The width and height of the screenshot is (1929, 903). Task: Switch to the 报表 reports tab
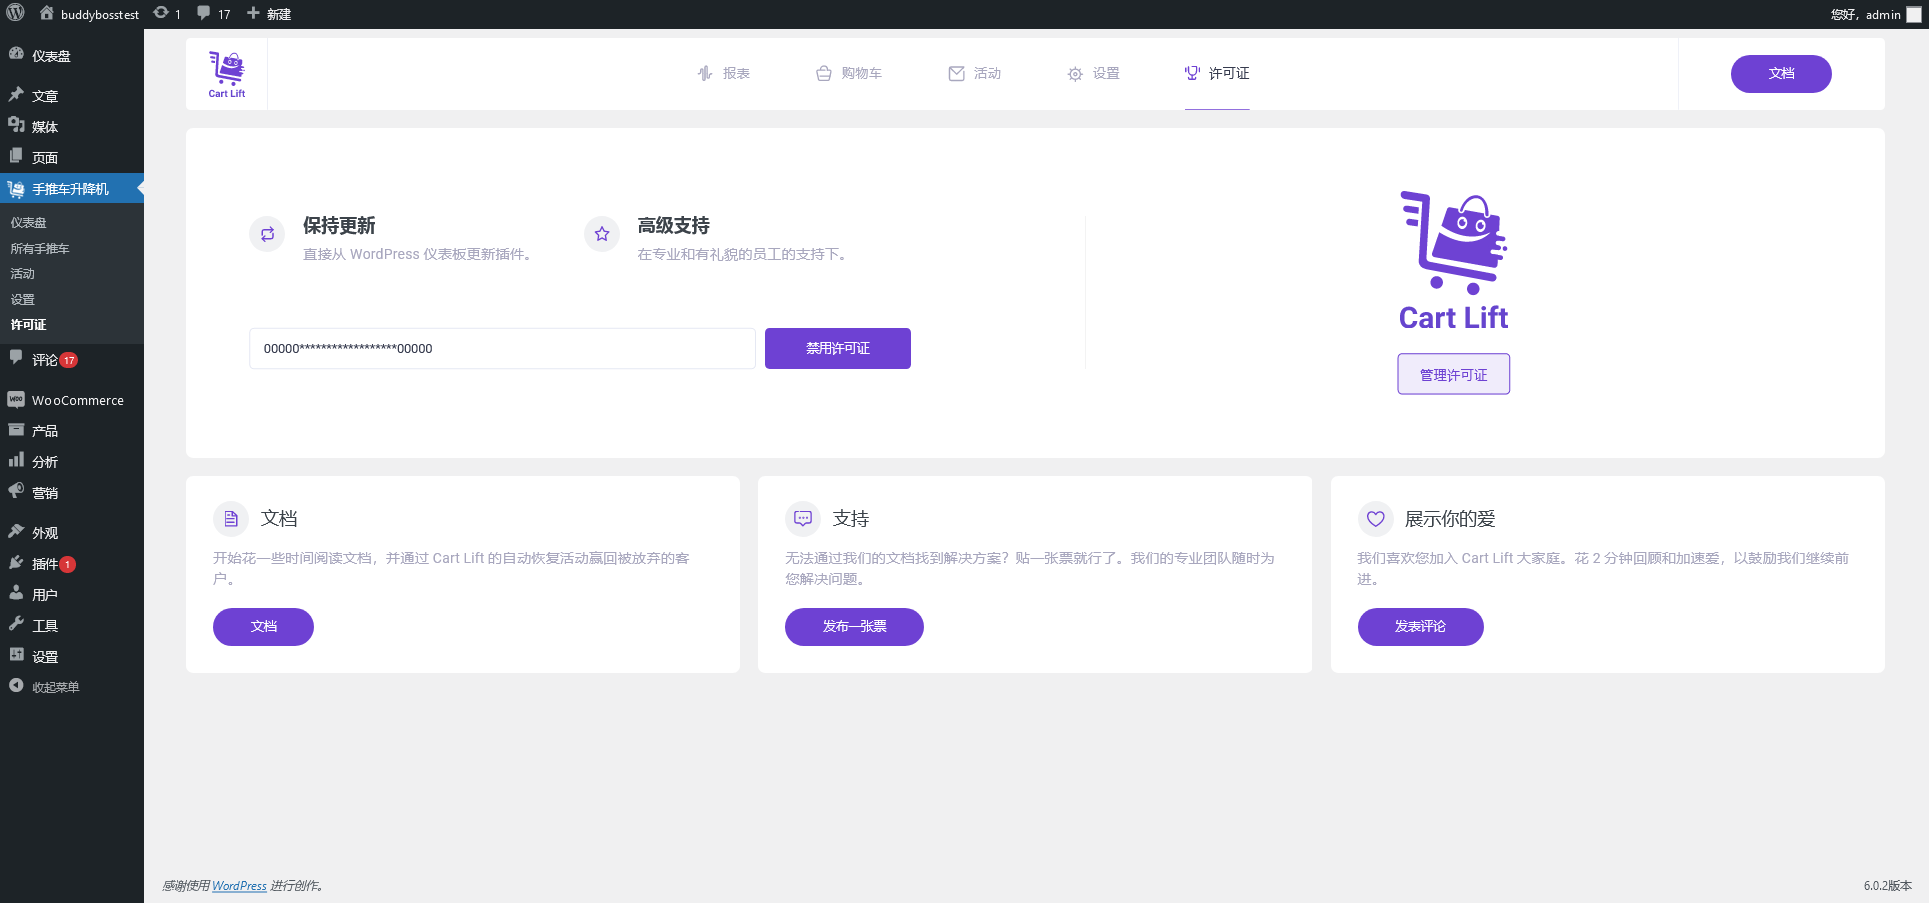724,73
